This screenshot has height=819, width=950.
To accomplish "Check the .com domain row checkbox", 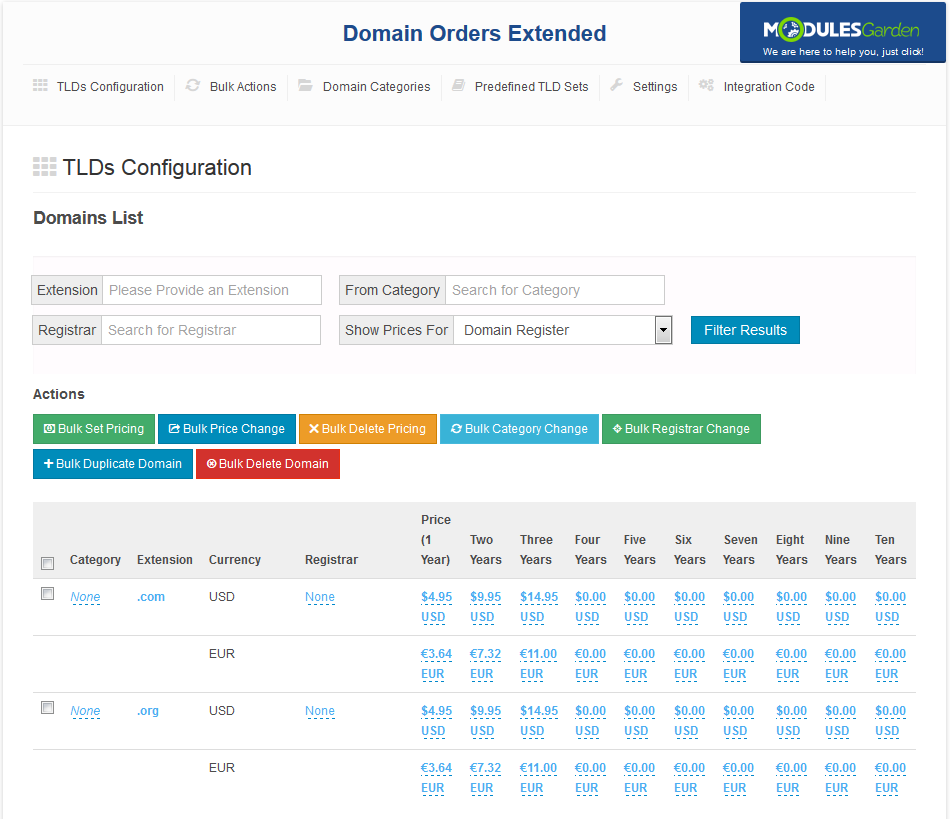I will pyautogui.click(x=47, y=594).
